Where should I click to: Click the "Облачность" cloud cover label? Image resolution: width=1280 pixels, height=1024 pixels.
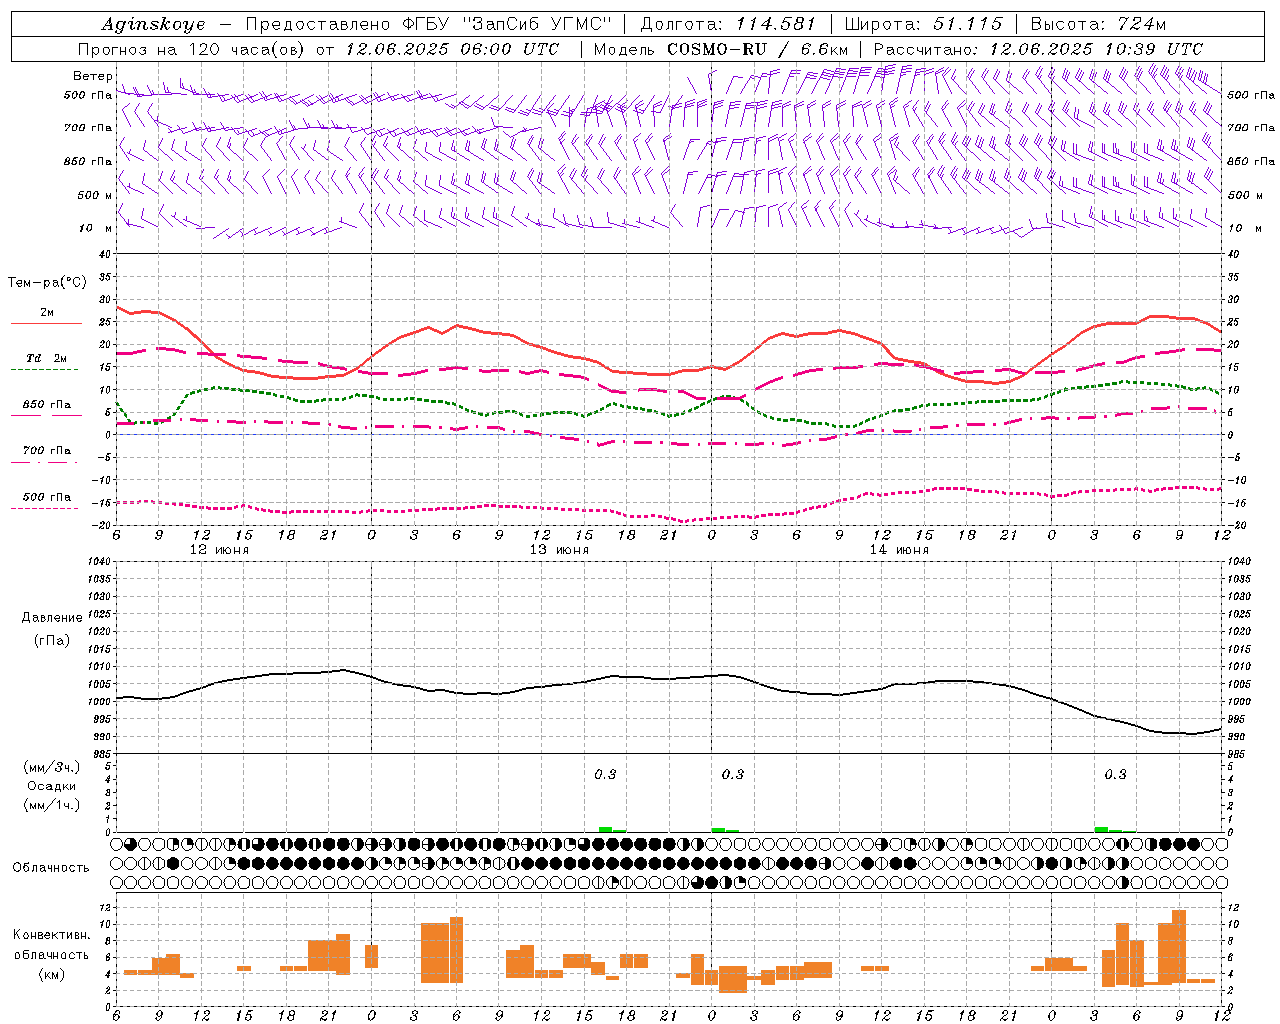tap(51, 868)
